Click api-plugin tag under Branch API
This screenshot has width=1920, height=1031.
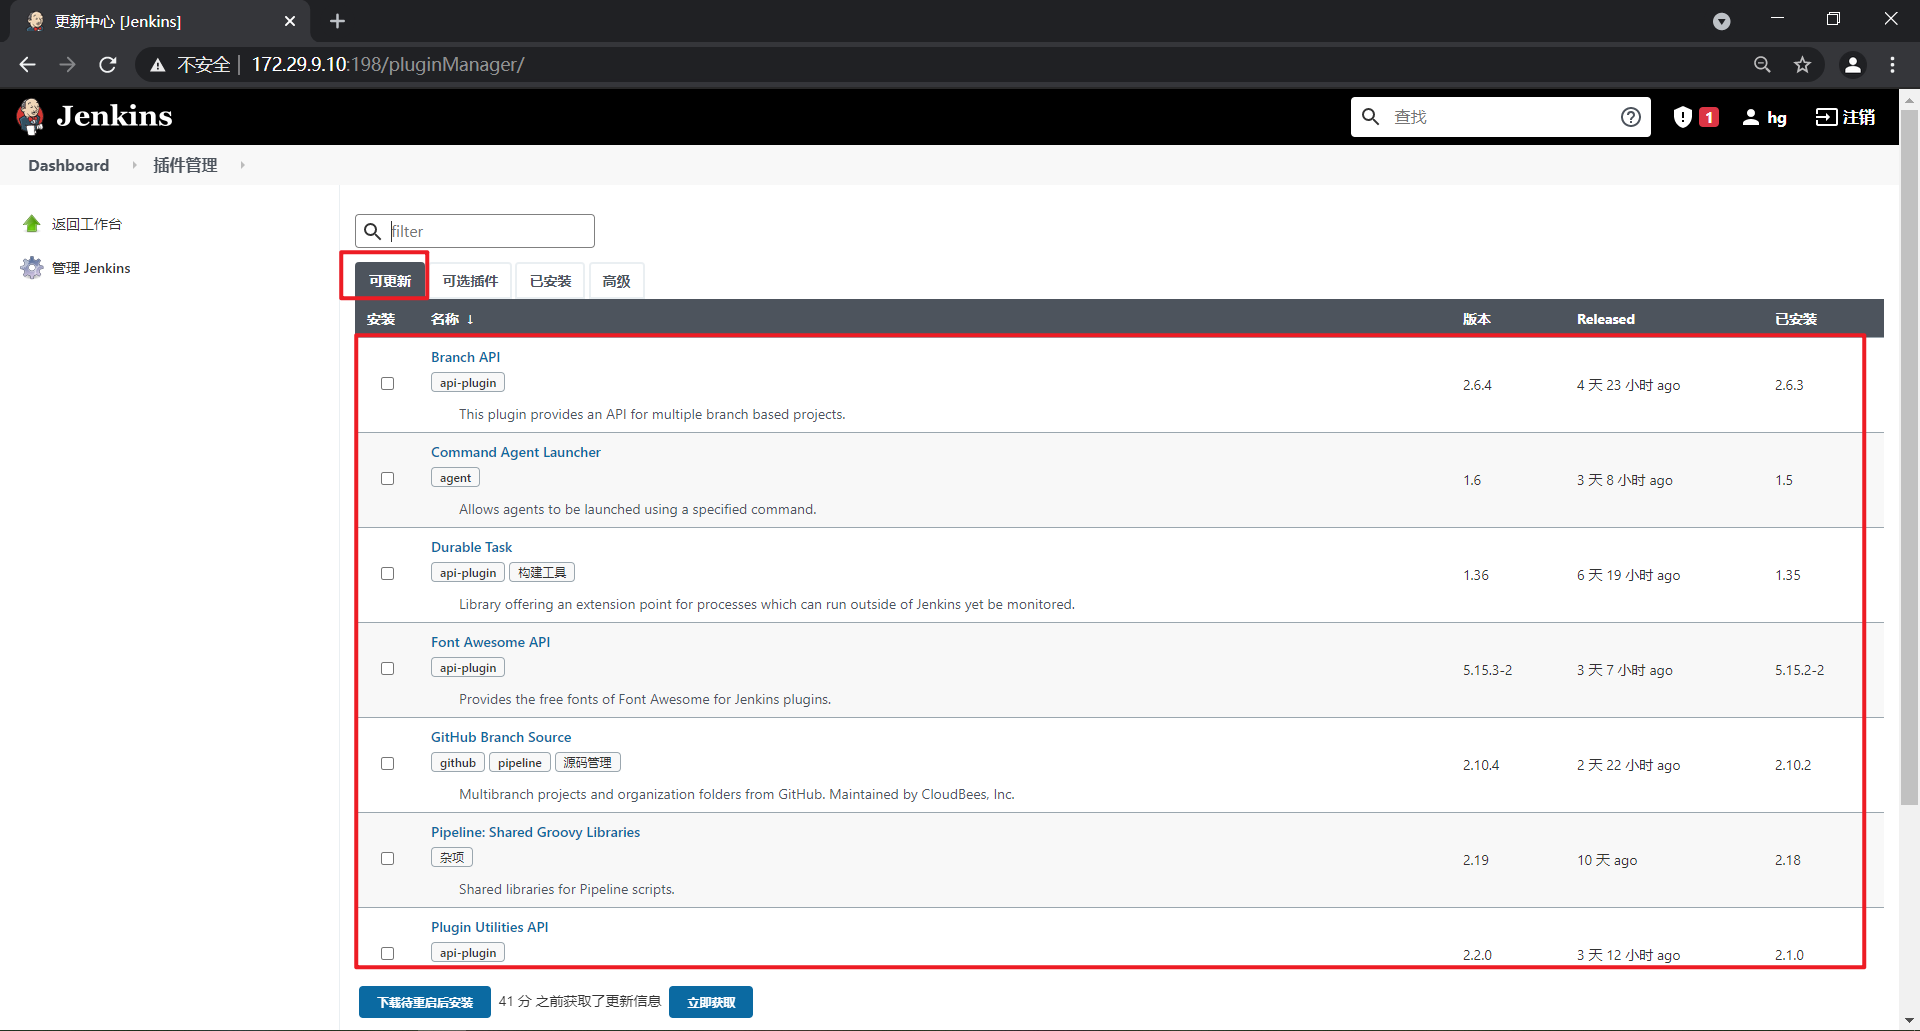pyautogui.click(x=468, y=383)
